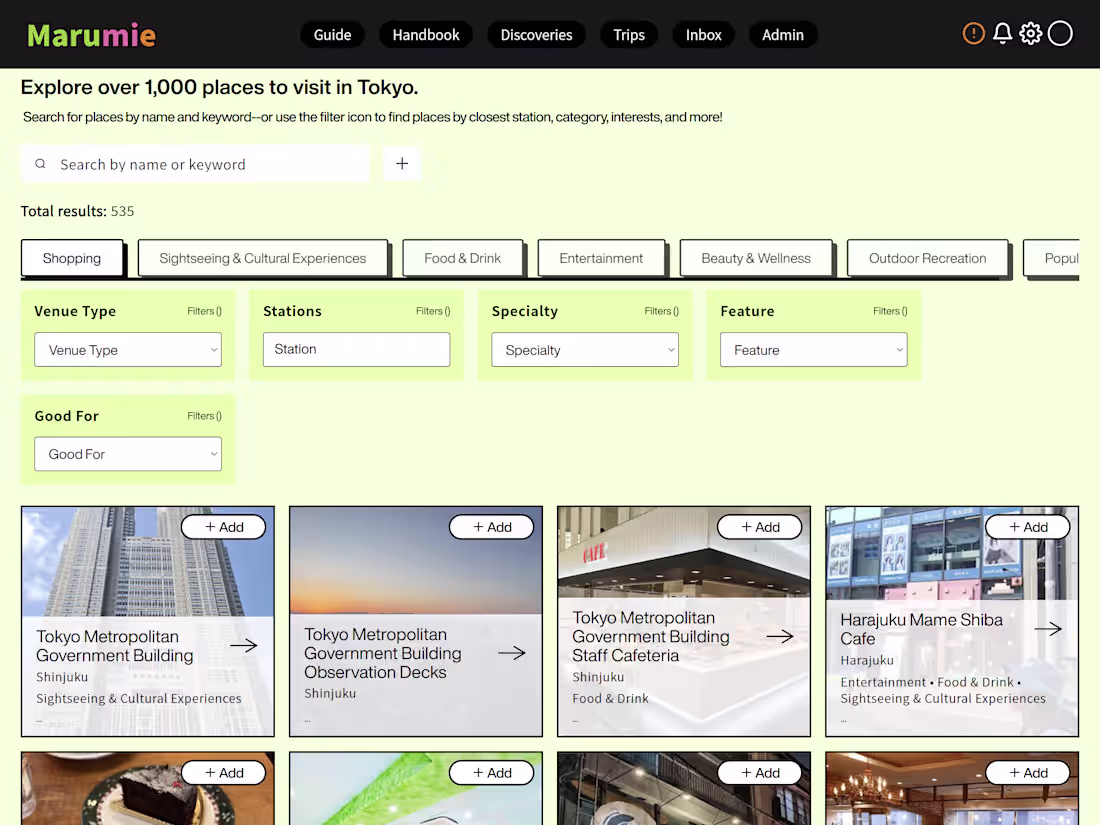1100x825 pixels.
Task: Add Tokyo Metropolitan Government Building card
Action: coord(224,527)
